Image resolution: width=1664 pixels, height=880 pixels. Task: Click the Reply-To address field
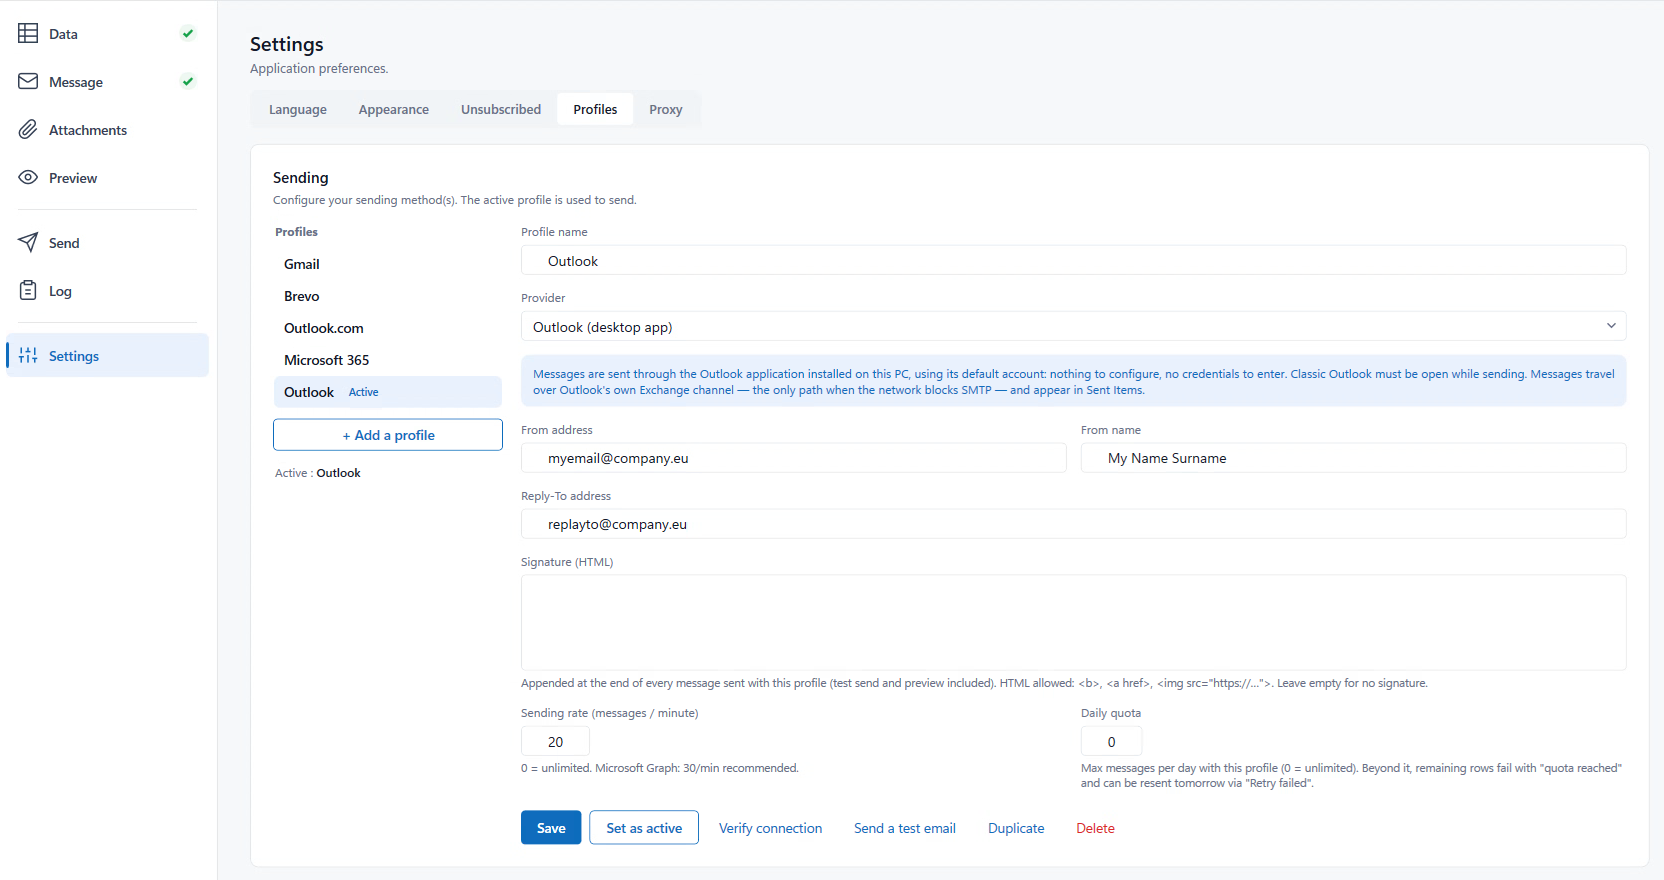1073,524
